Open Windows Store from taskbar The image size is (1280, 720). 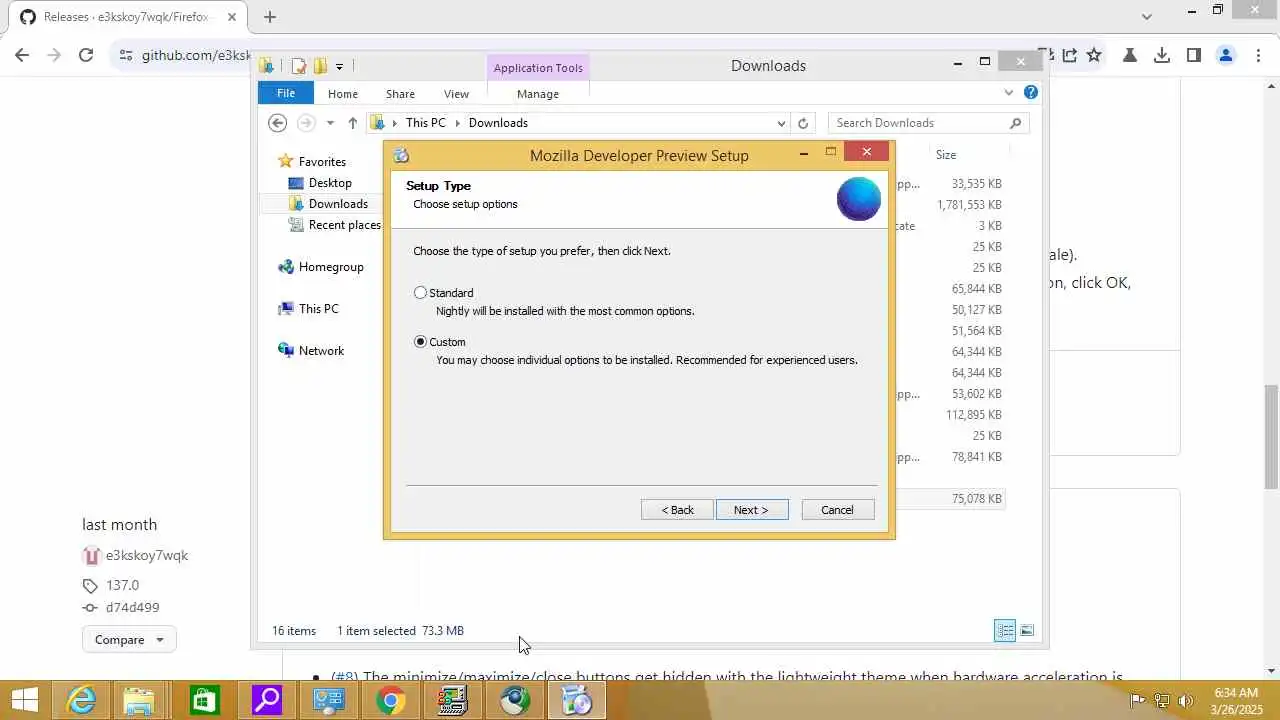pyautogui.click(x=204, y=700)
